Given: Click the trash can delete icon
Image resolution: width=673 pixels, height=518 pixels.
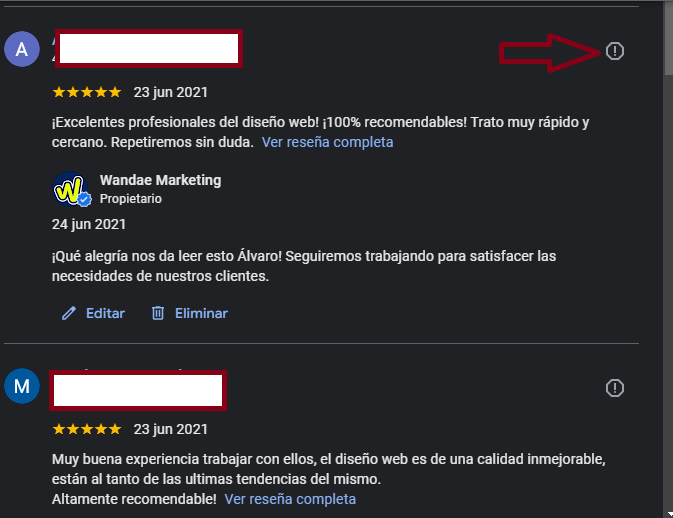Looking at the screenshot, I should tap(158, 313).
